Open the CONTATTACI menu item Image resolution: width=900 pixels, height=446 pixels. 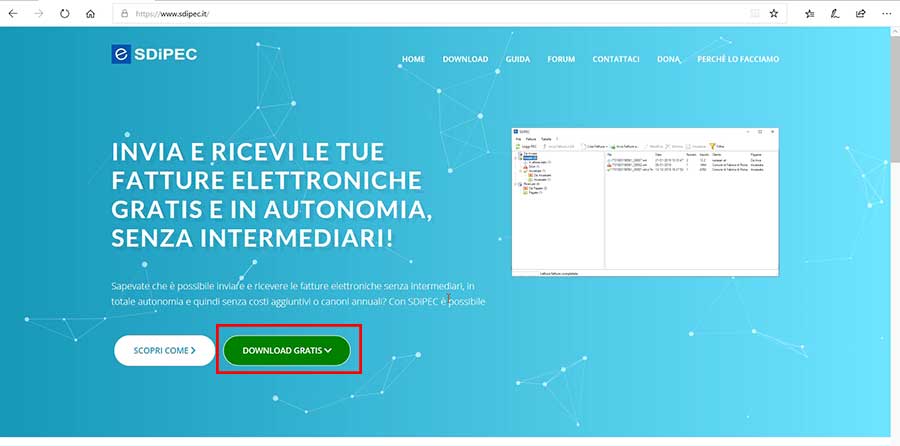tap(616, 59)
